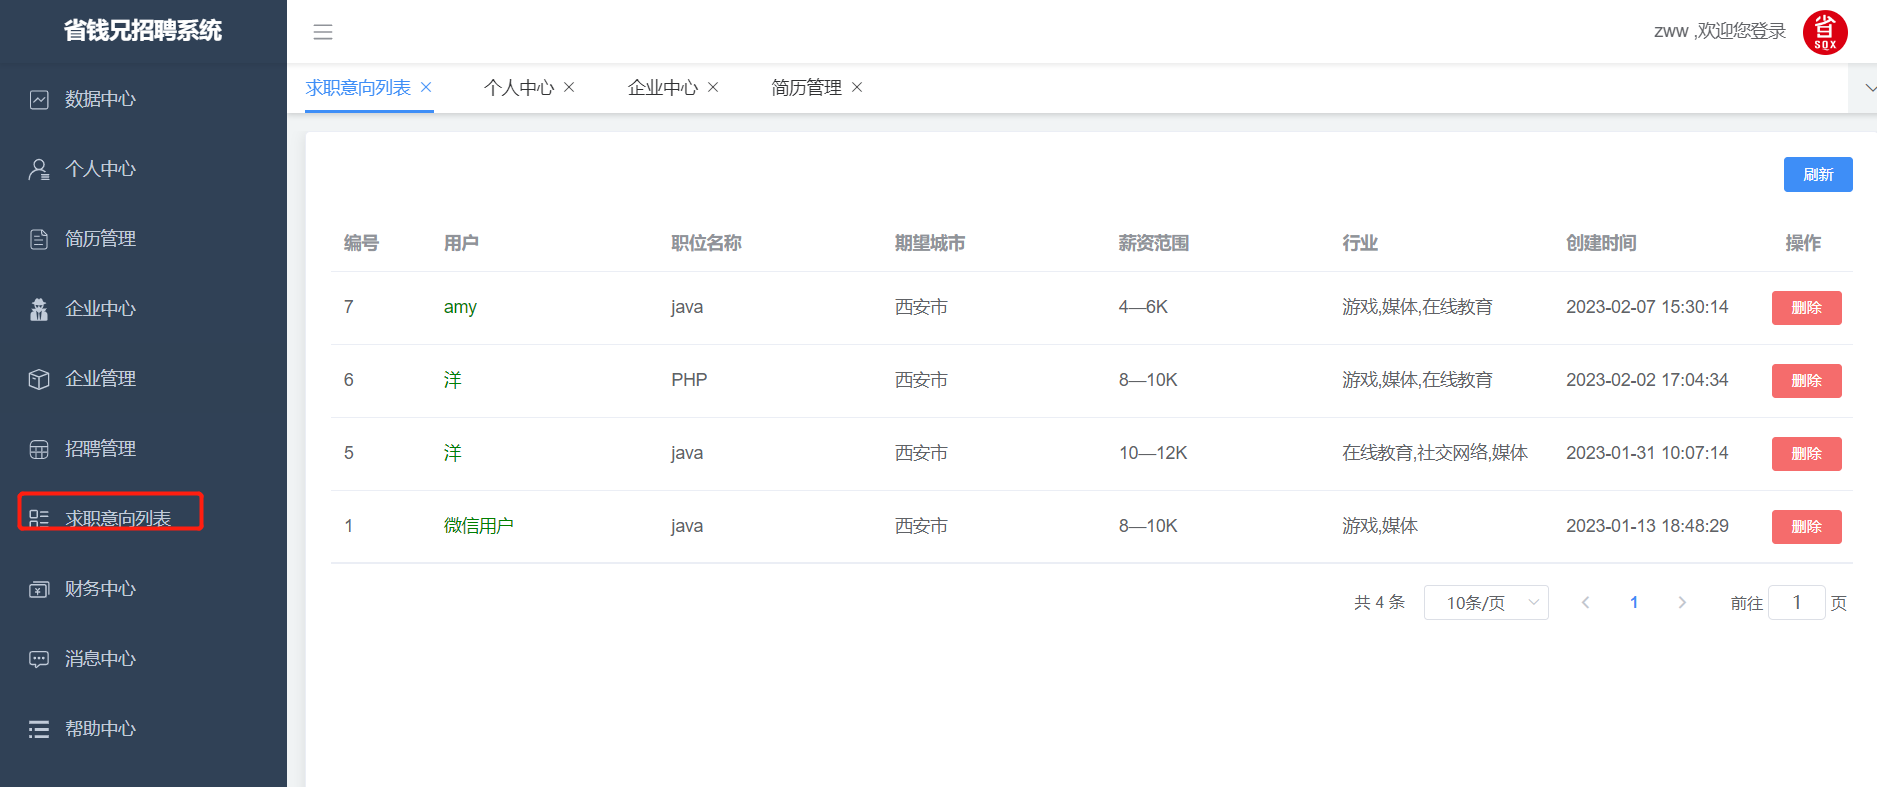This screenshot has height=787, width=1877.
Task: Open the 微信用户 user link
Action: pyautogui.click(x=478, y=526)
